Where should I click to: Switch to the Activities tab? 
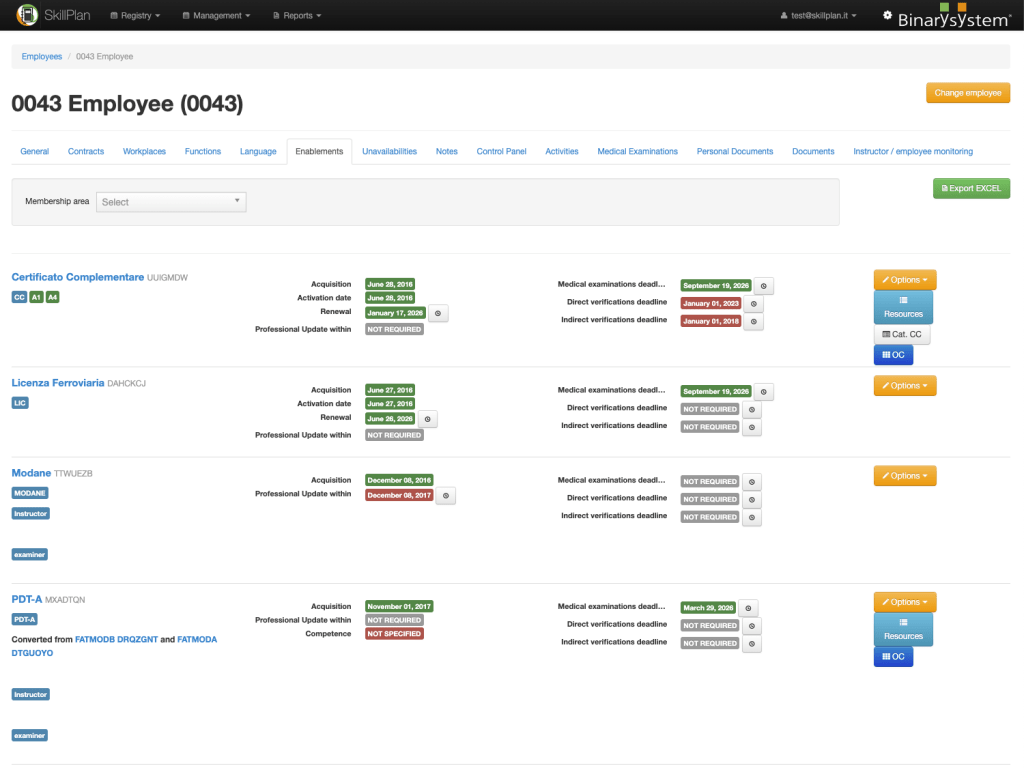pyautogui.click(x=562, y=152)
